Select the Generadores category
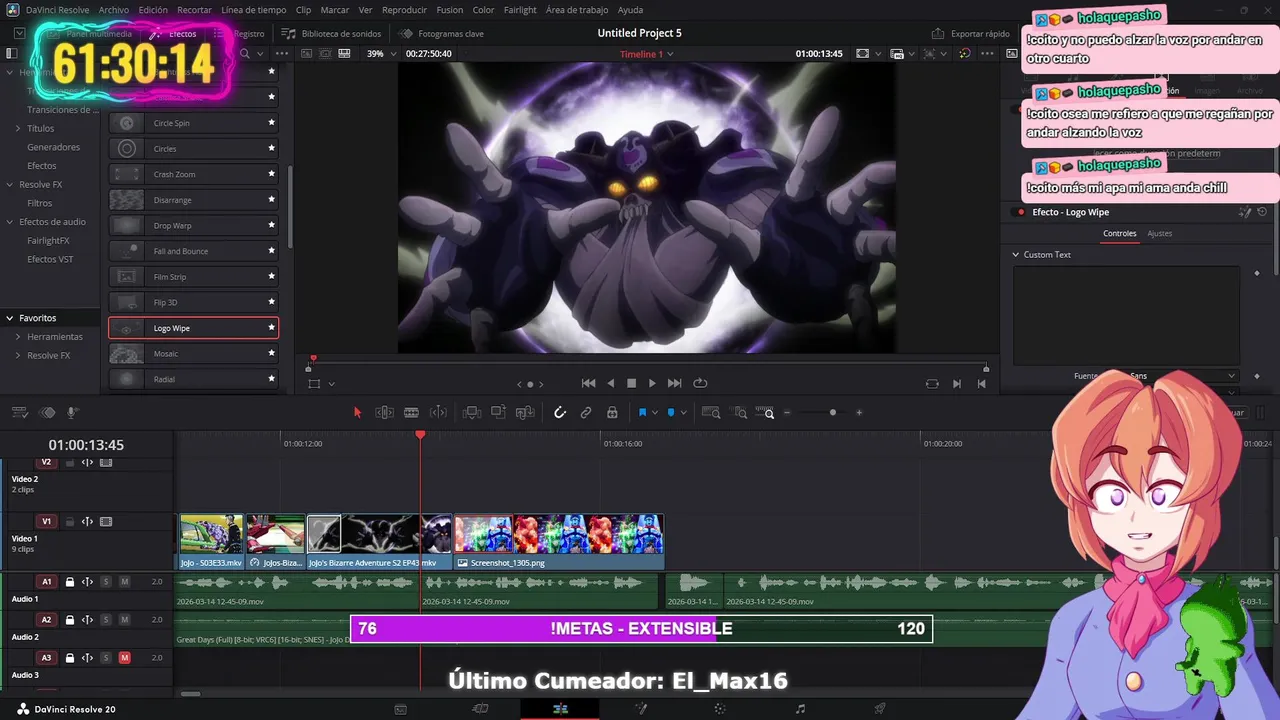 click(x=53, y=147)
